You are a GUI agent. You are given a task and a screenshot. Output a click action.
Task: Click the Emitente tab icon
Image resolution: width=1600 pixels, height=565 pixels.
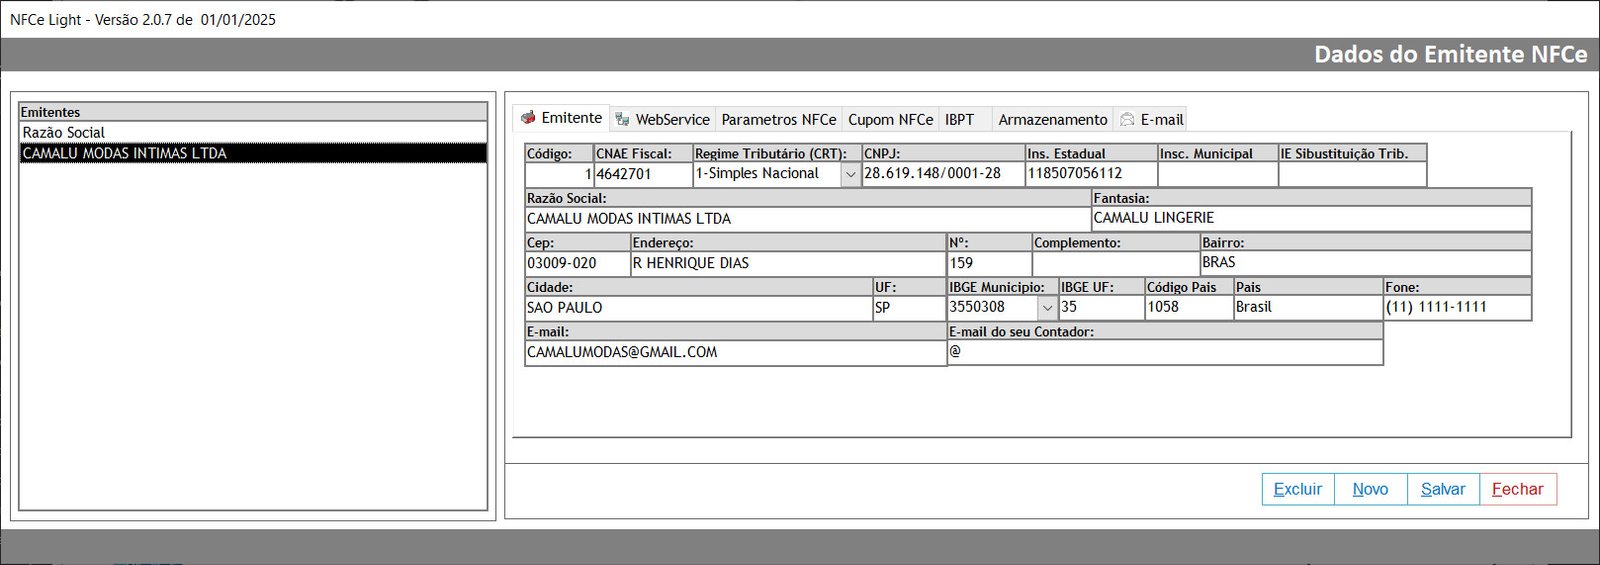[528, 118]
